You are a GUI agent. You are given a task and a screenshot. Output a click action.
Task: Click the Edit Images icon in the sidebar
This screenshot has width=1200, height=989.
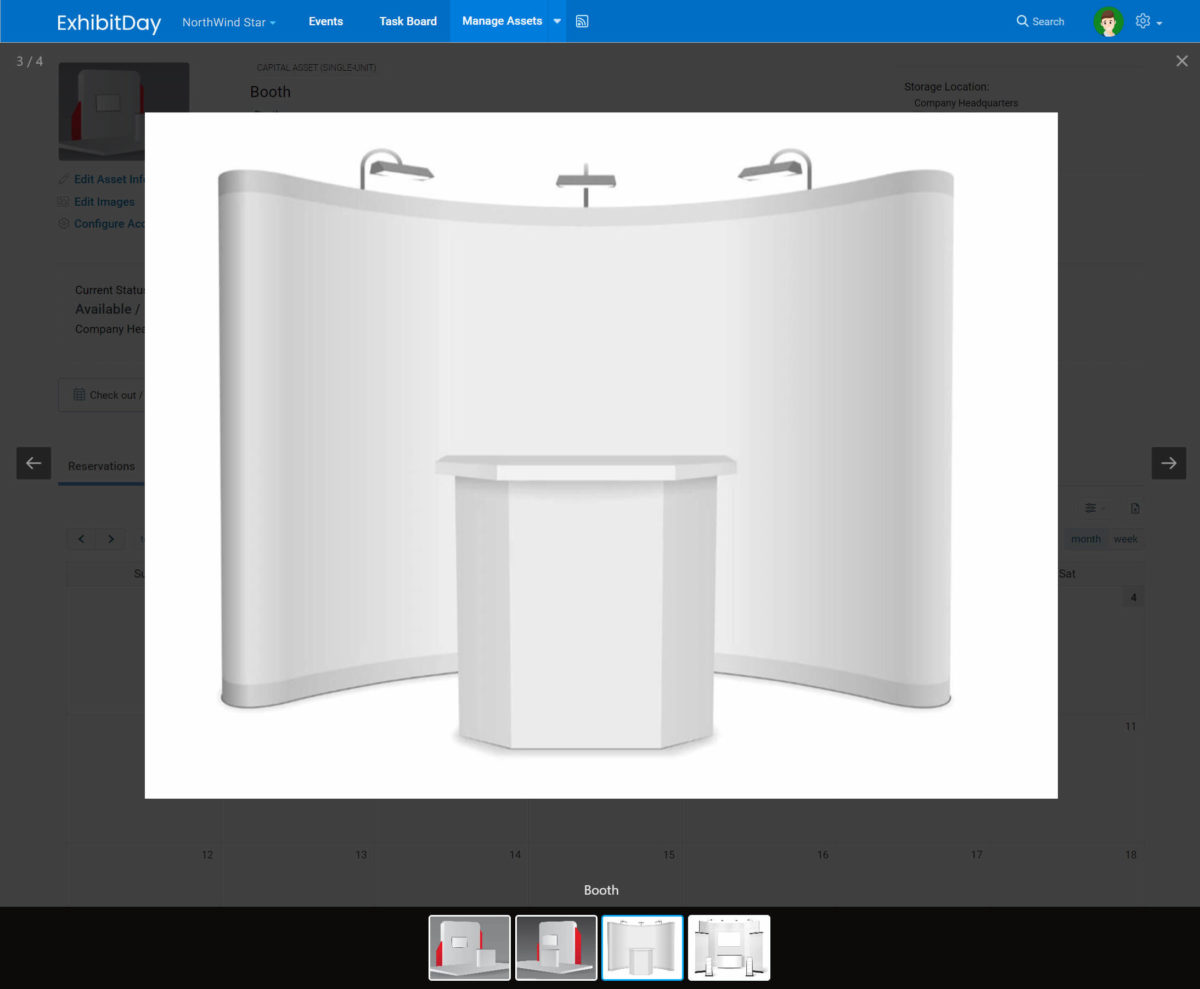tap(62, 201)
